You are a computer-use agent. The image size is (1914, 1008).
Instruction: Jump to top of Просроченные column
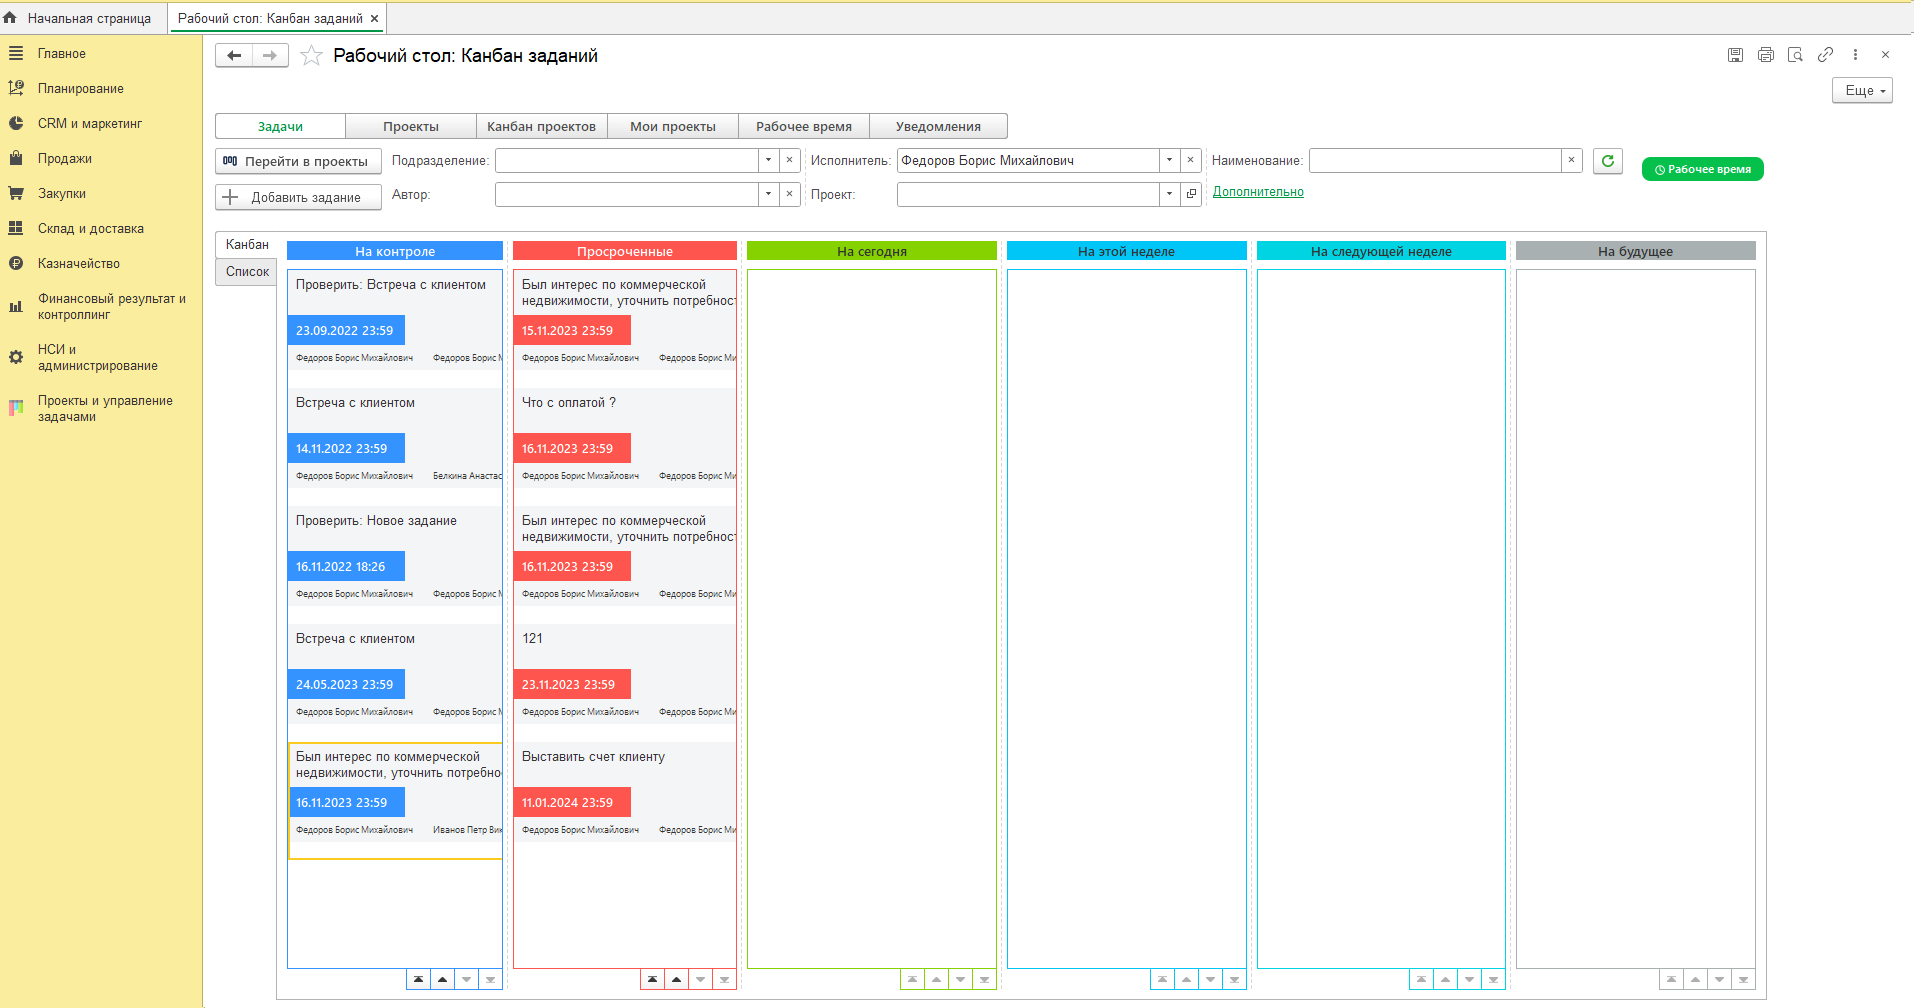coord(653,980)
